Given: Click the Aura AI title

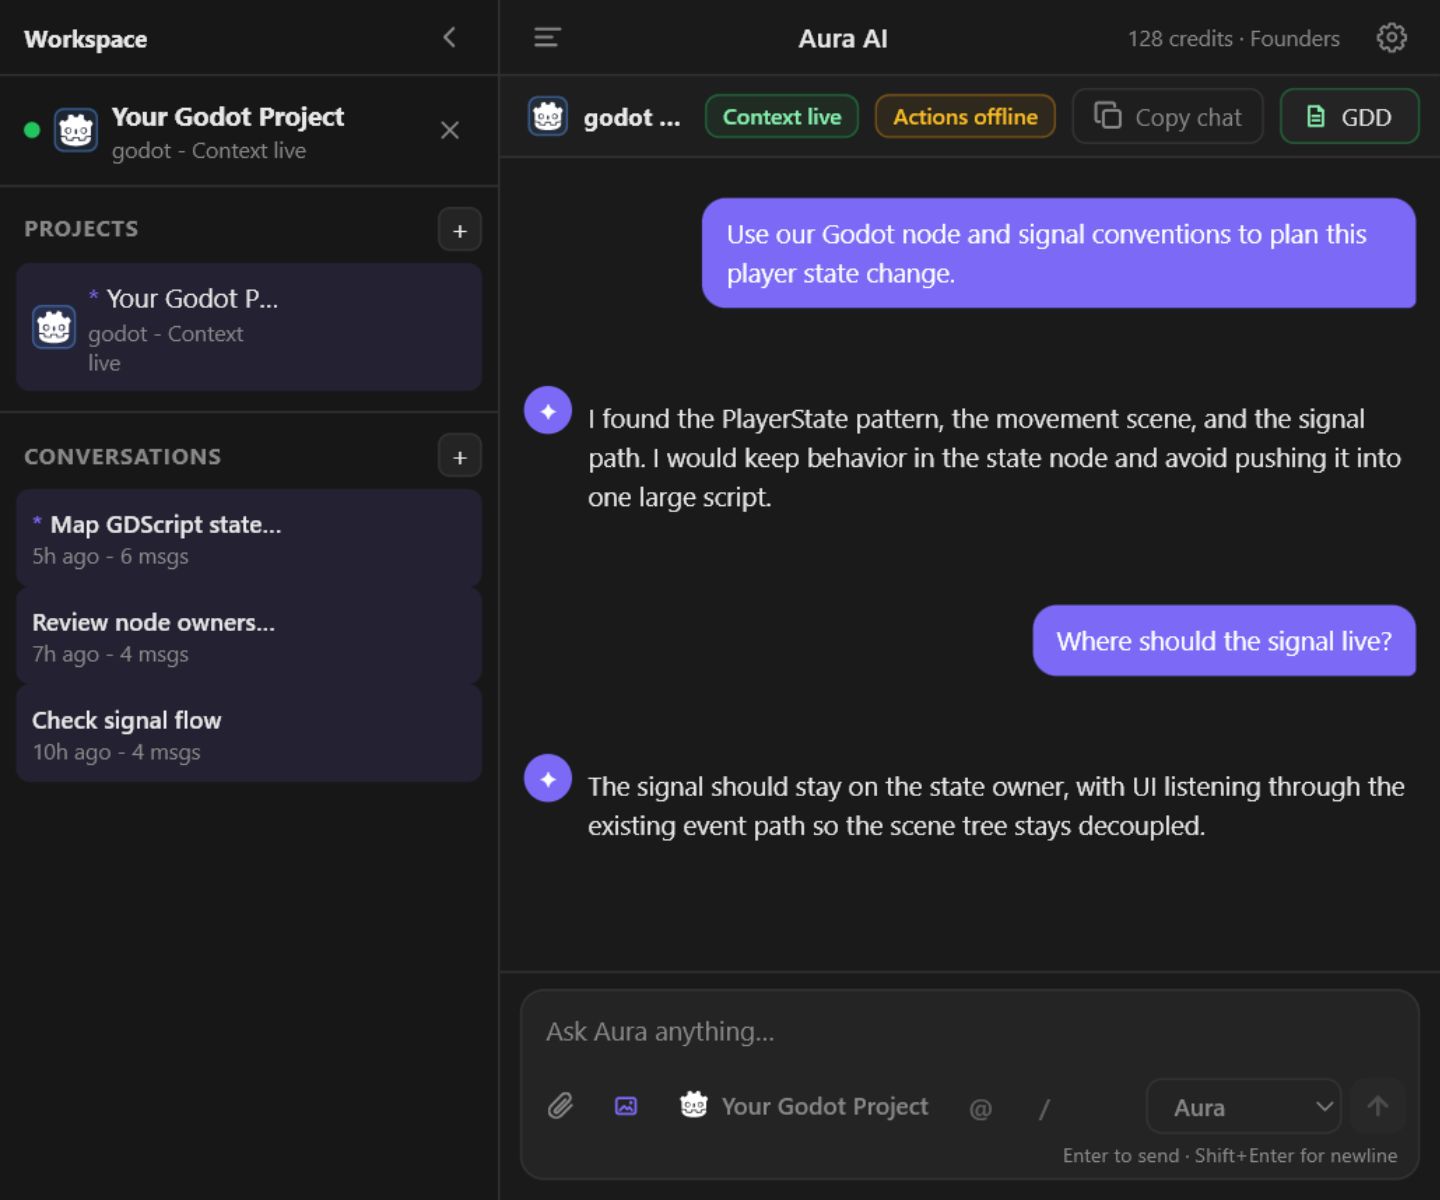Looking at the screenshot, I should 843,39.
